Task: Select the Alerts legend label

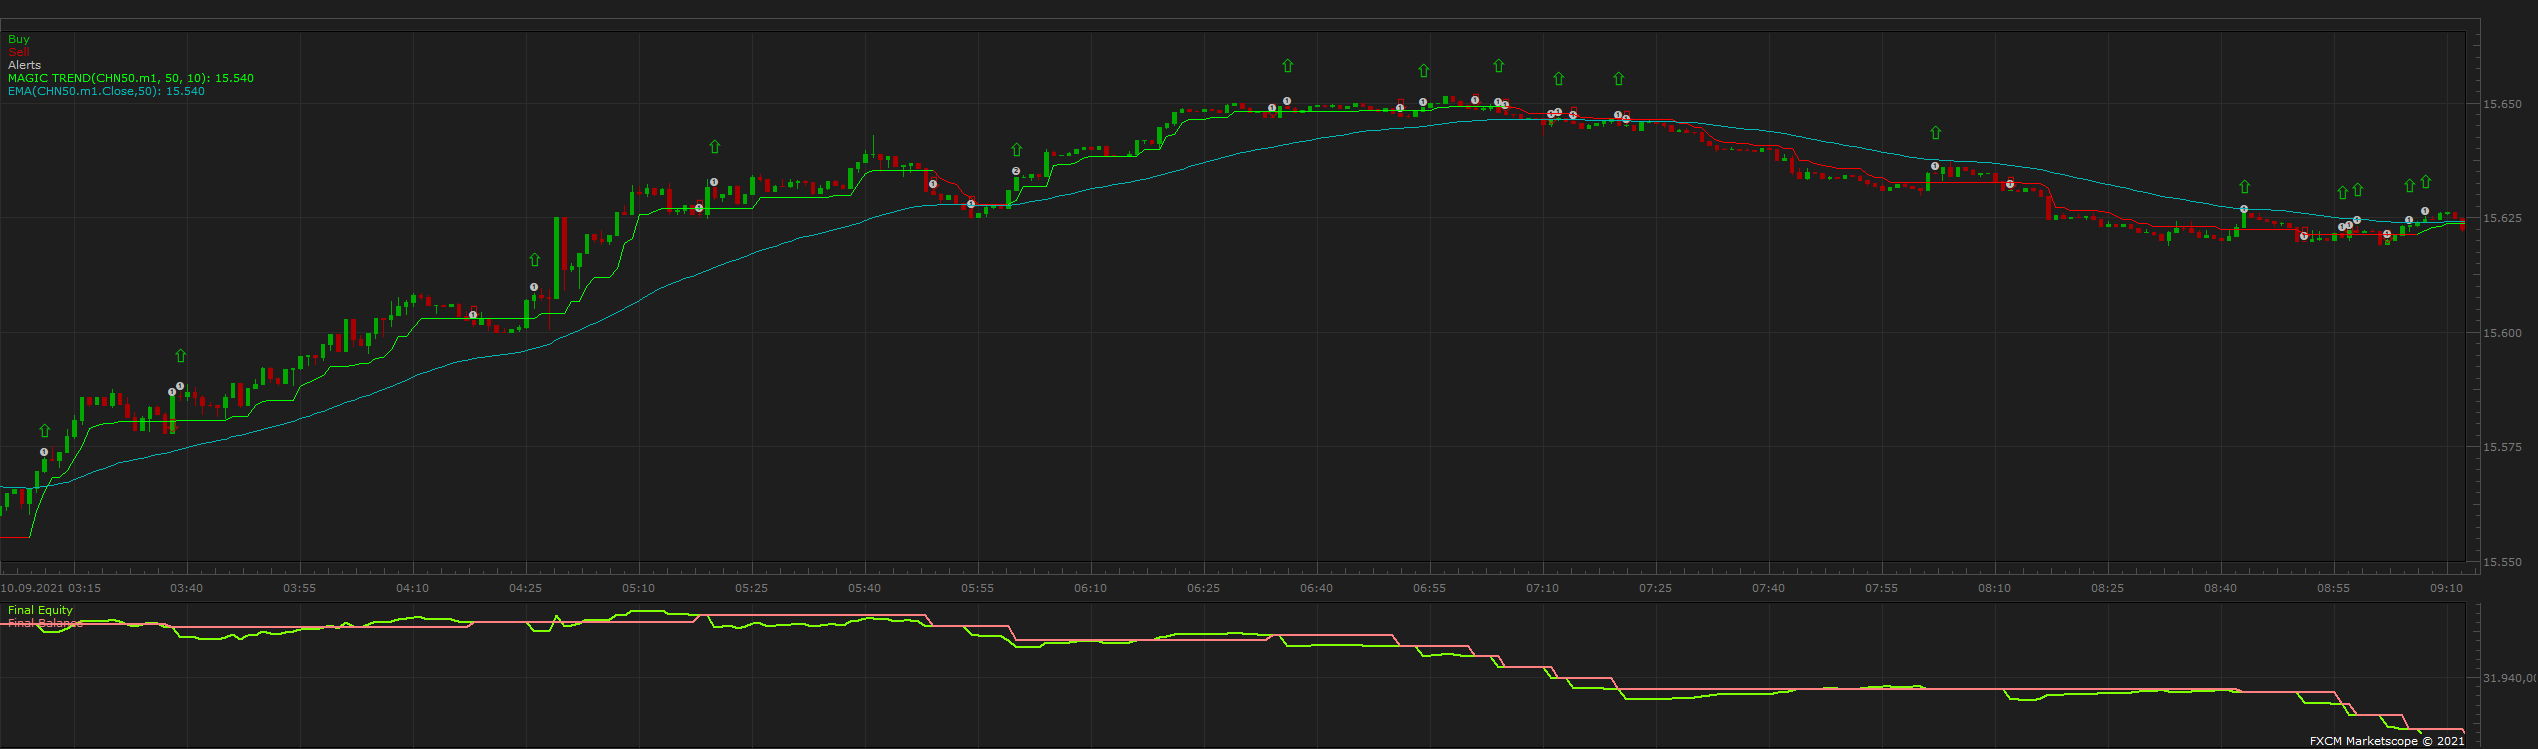Action: tap(25, 65)
